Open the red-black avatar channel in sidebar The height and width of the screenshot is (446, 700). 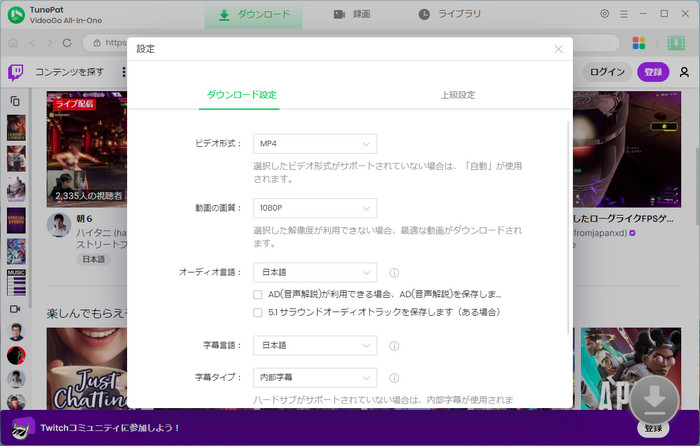[x=16, y=355]
